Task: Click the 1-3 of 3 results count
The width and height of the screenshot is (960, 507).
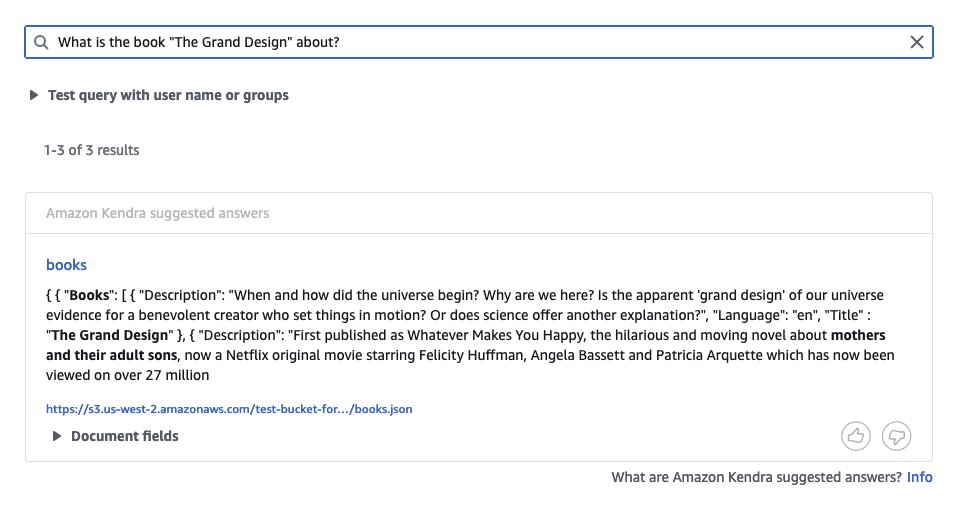Action: [91, 150]
